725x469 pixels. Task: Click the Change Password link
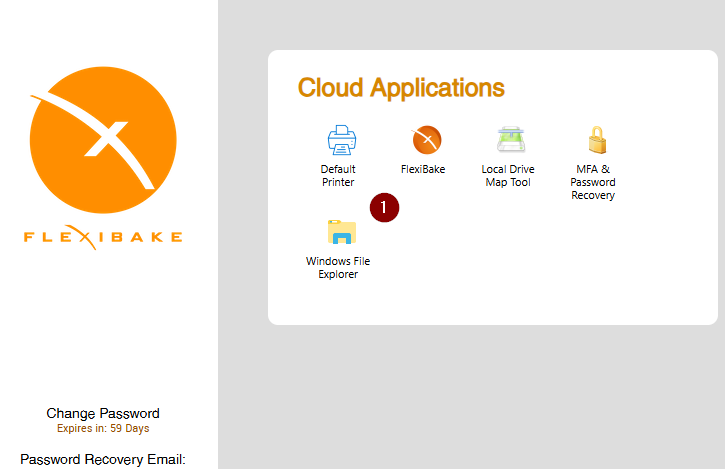103,413
